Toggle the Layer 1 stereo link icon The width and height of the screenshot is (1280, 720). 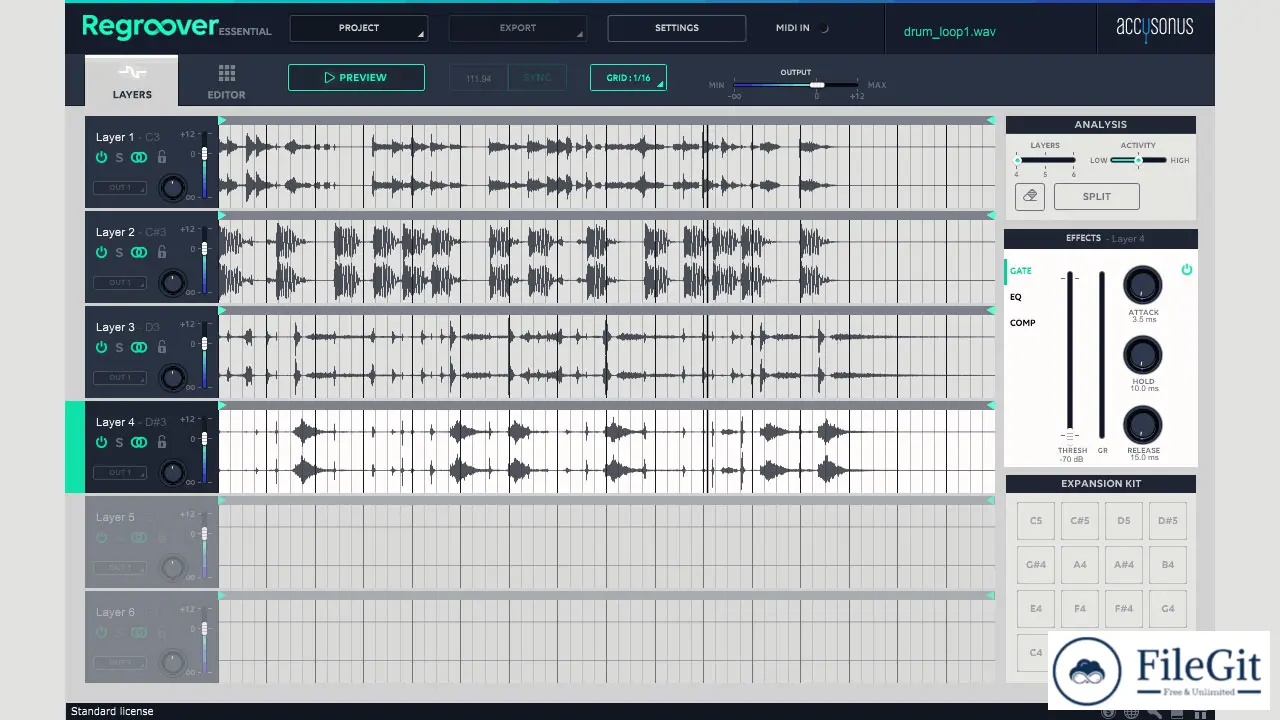tap(139, 157)
